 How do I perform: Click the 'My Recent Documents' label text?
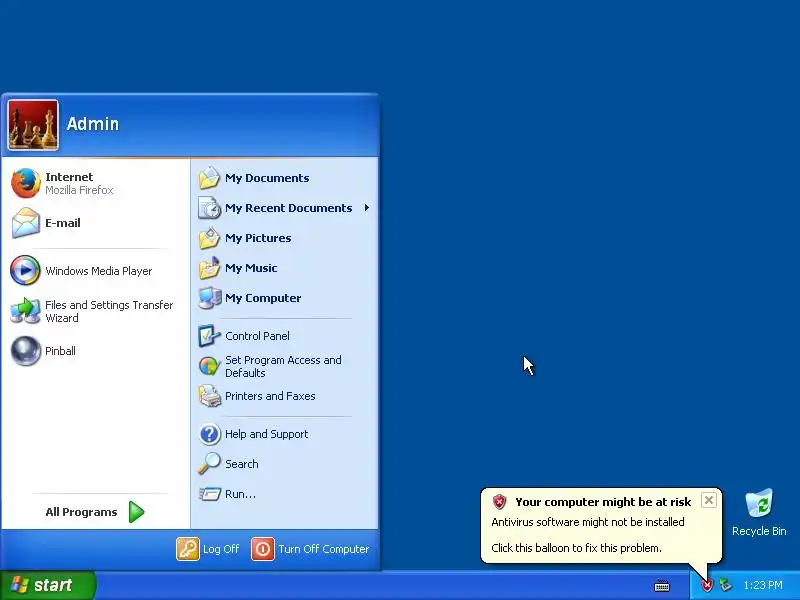point(288,208)
